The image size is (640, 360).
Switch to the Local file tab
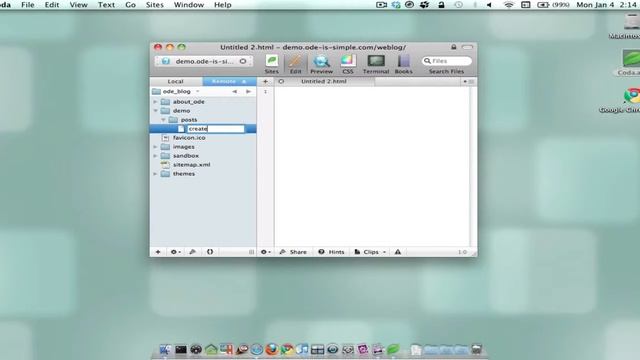click(176, 82)
